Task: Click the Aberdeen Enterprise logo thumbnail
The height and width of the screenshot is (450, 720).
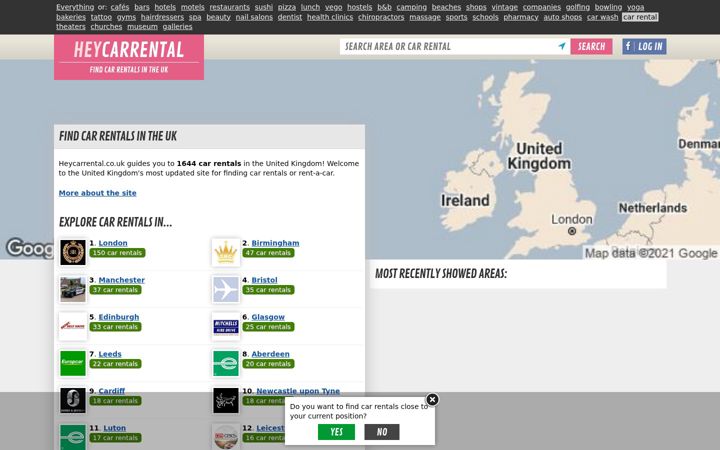Action: (x=226, y=363)
